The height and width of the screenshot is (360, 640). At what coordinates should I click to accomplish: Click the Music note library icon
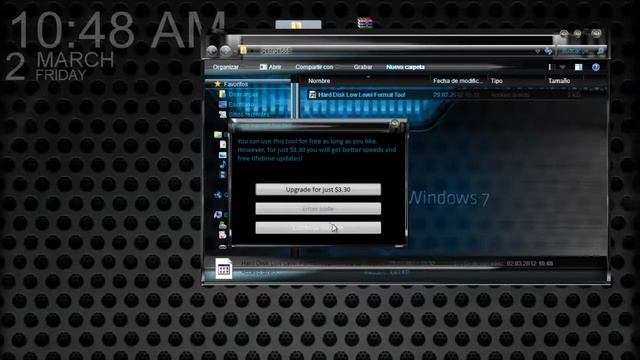click(x=223, y=164)
